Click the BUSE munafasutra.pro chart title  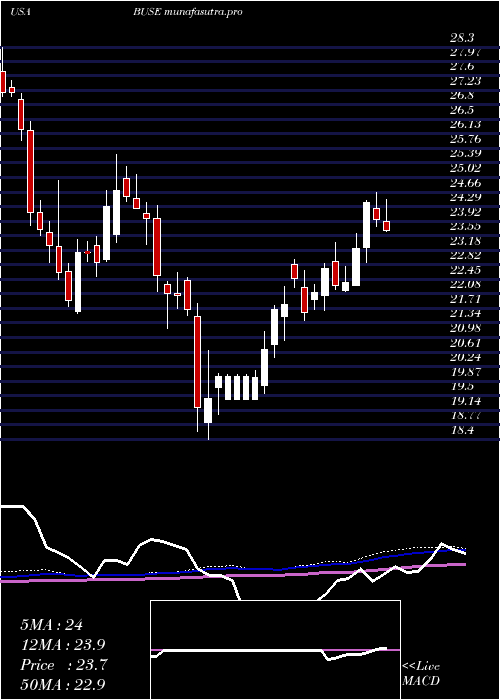coord(188,12)
